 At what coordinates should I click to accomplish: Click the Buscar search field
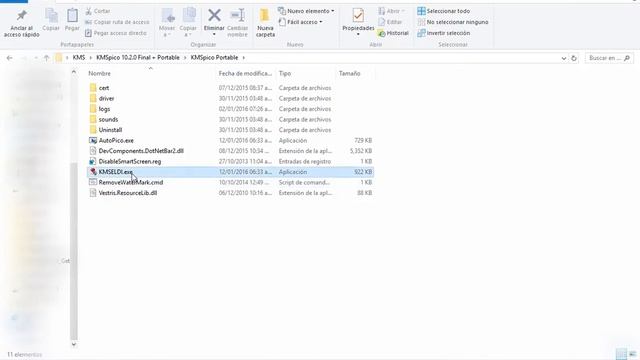[x=609, y=58]
